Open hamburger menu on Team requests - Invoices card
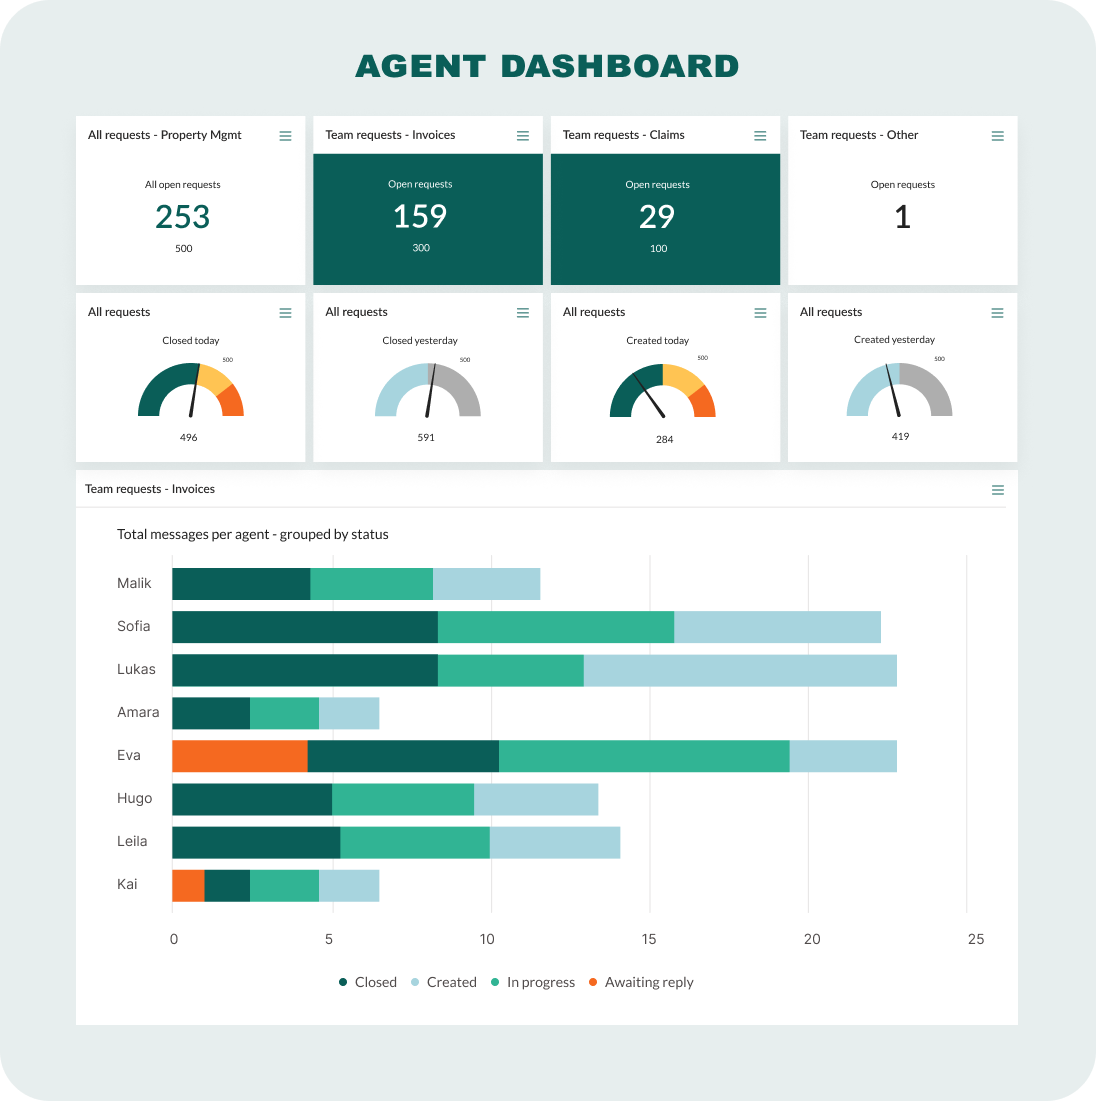 point(523,136)
